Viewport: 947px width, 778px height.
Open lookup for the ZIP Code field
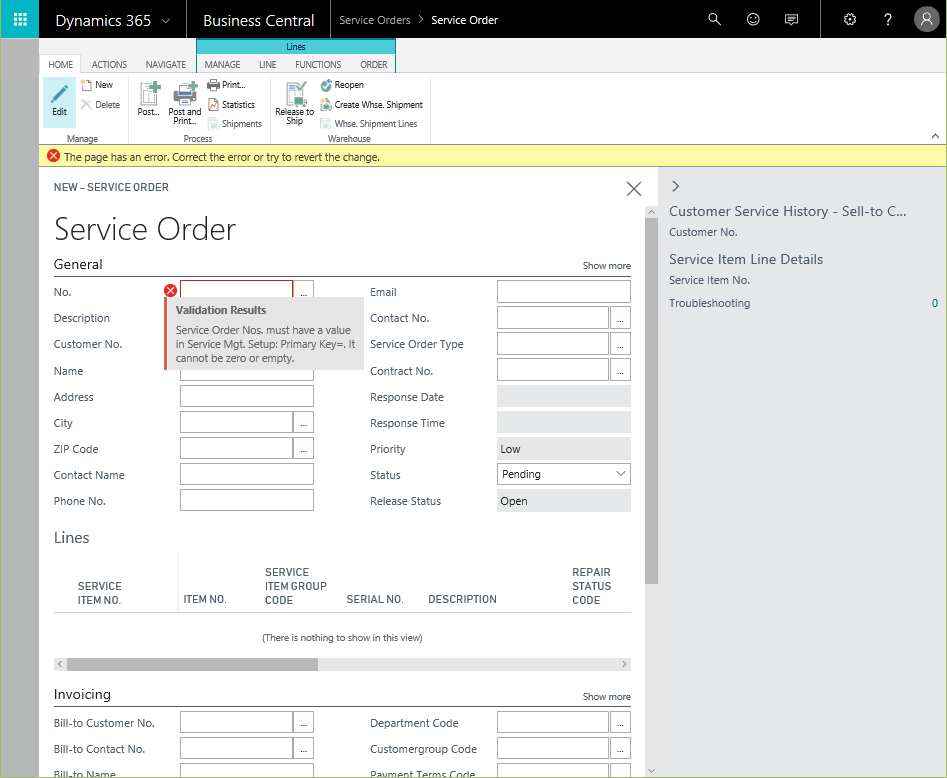[x=304, y=448]
